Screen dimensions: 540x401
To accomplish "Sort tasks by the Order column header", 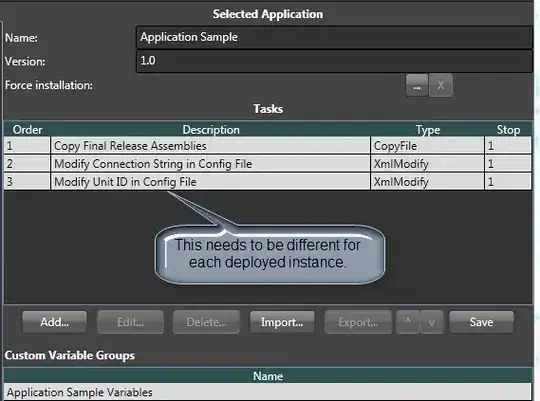I will point(28,130).
